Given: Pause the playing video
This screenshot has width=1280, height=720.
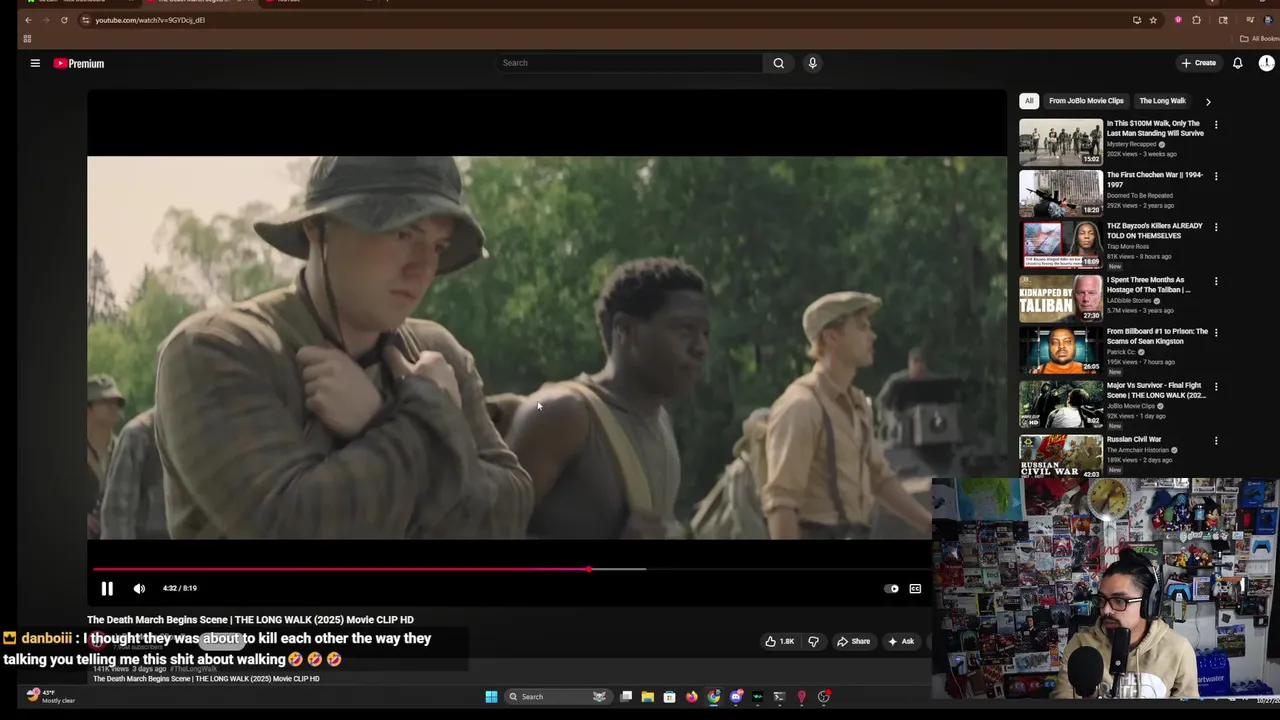Looking at the screenshot, I should [107, 588].
